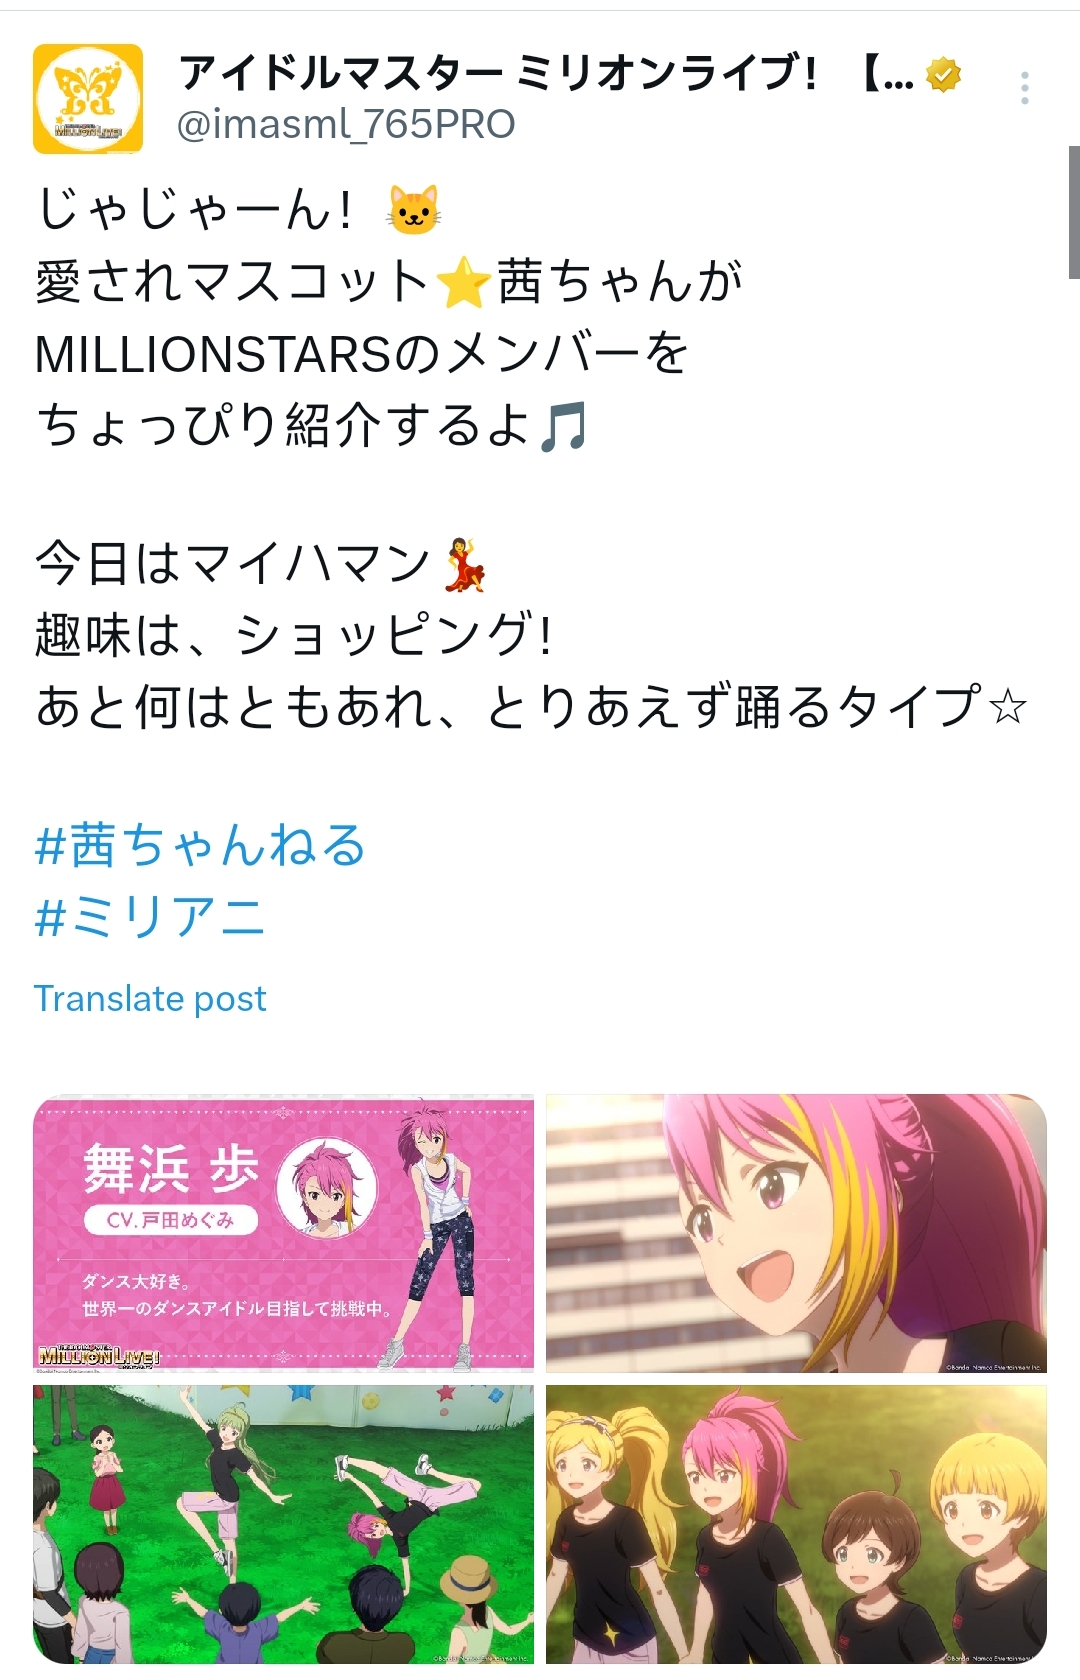Image resolution: width=1080 pixels, height=1680 pixels.
Task: Tap the dancer emoji after マイハマン
Action: [x=464, y=565]
